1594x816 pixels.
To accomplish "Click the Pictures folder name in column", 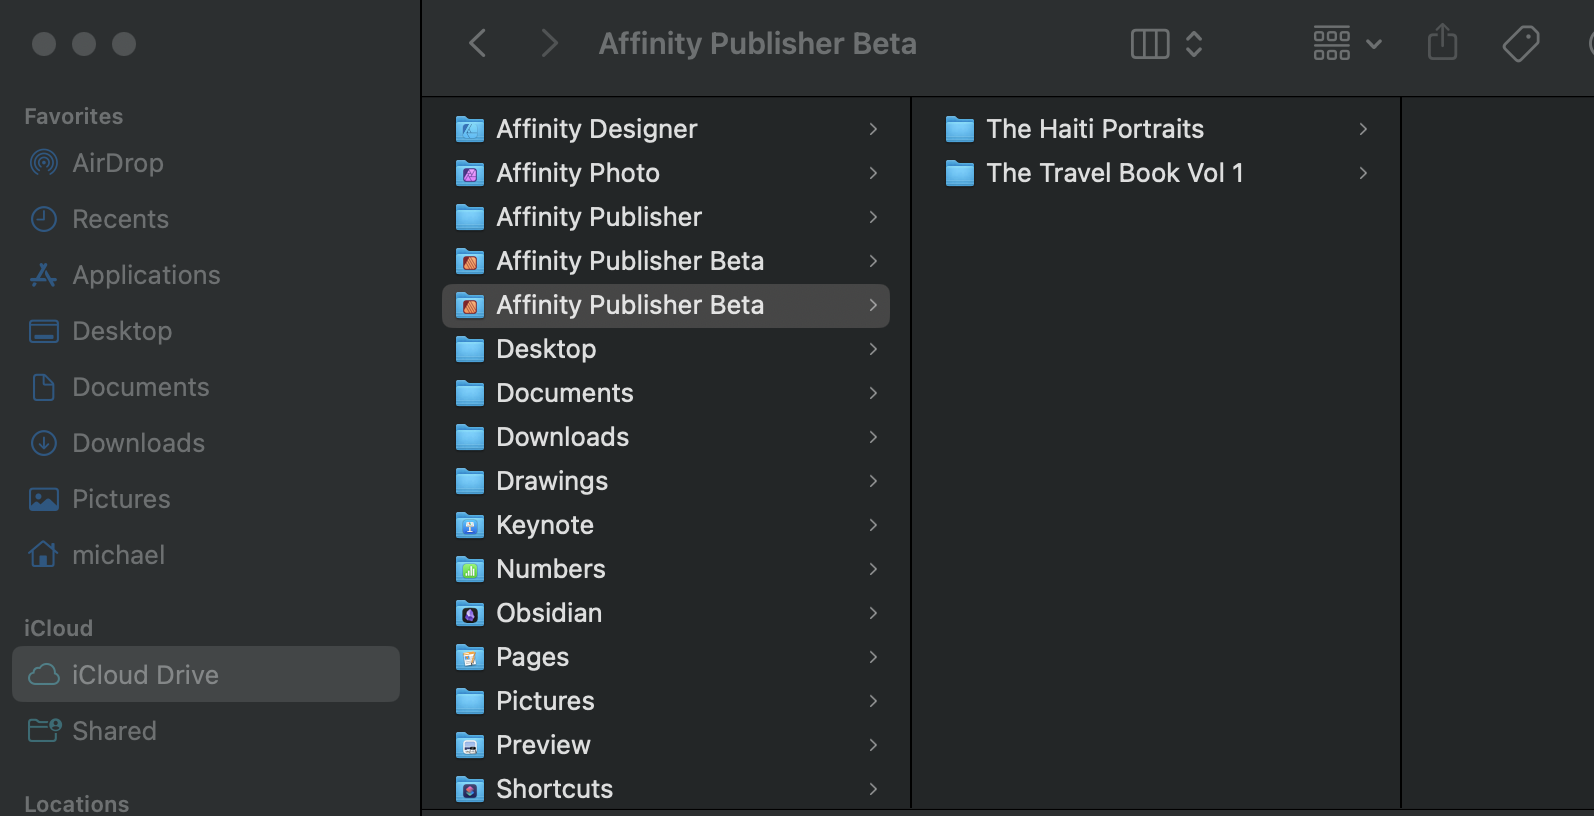I will 545,701.
